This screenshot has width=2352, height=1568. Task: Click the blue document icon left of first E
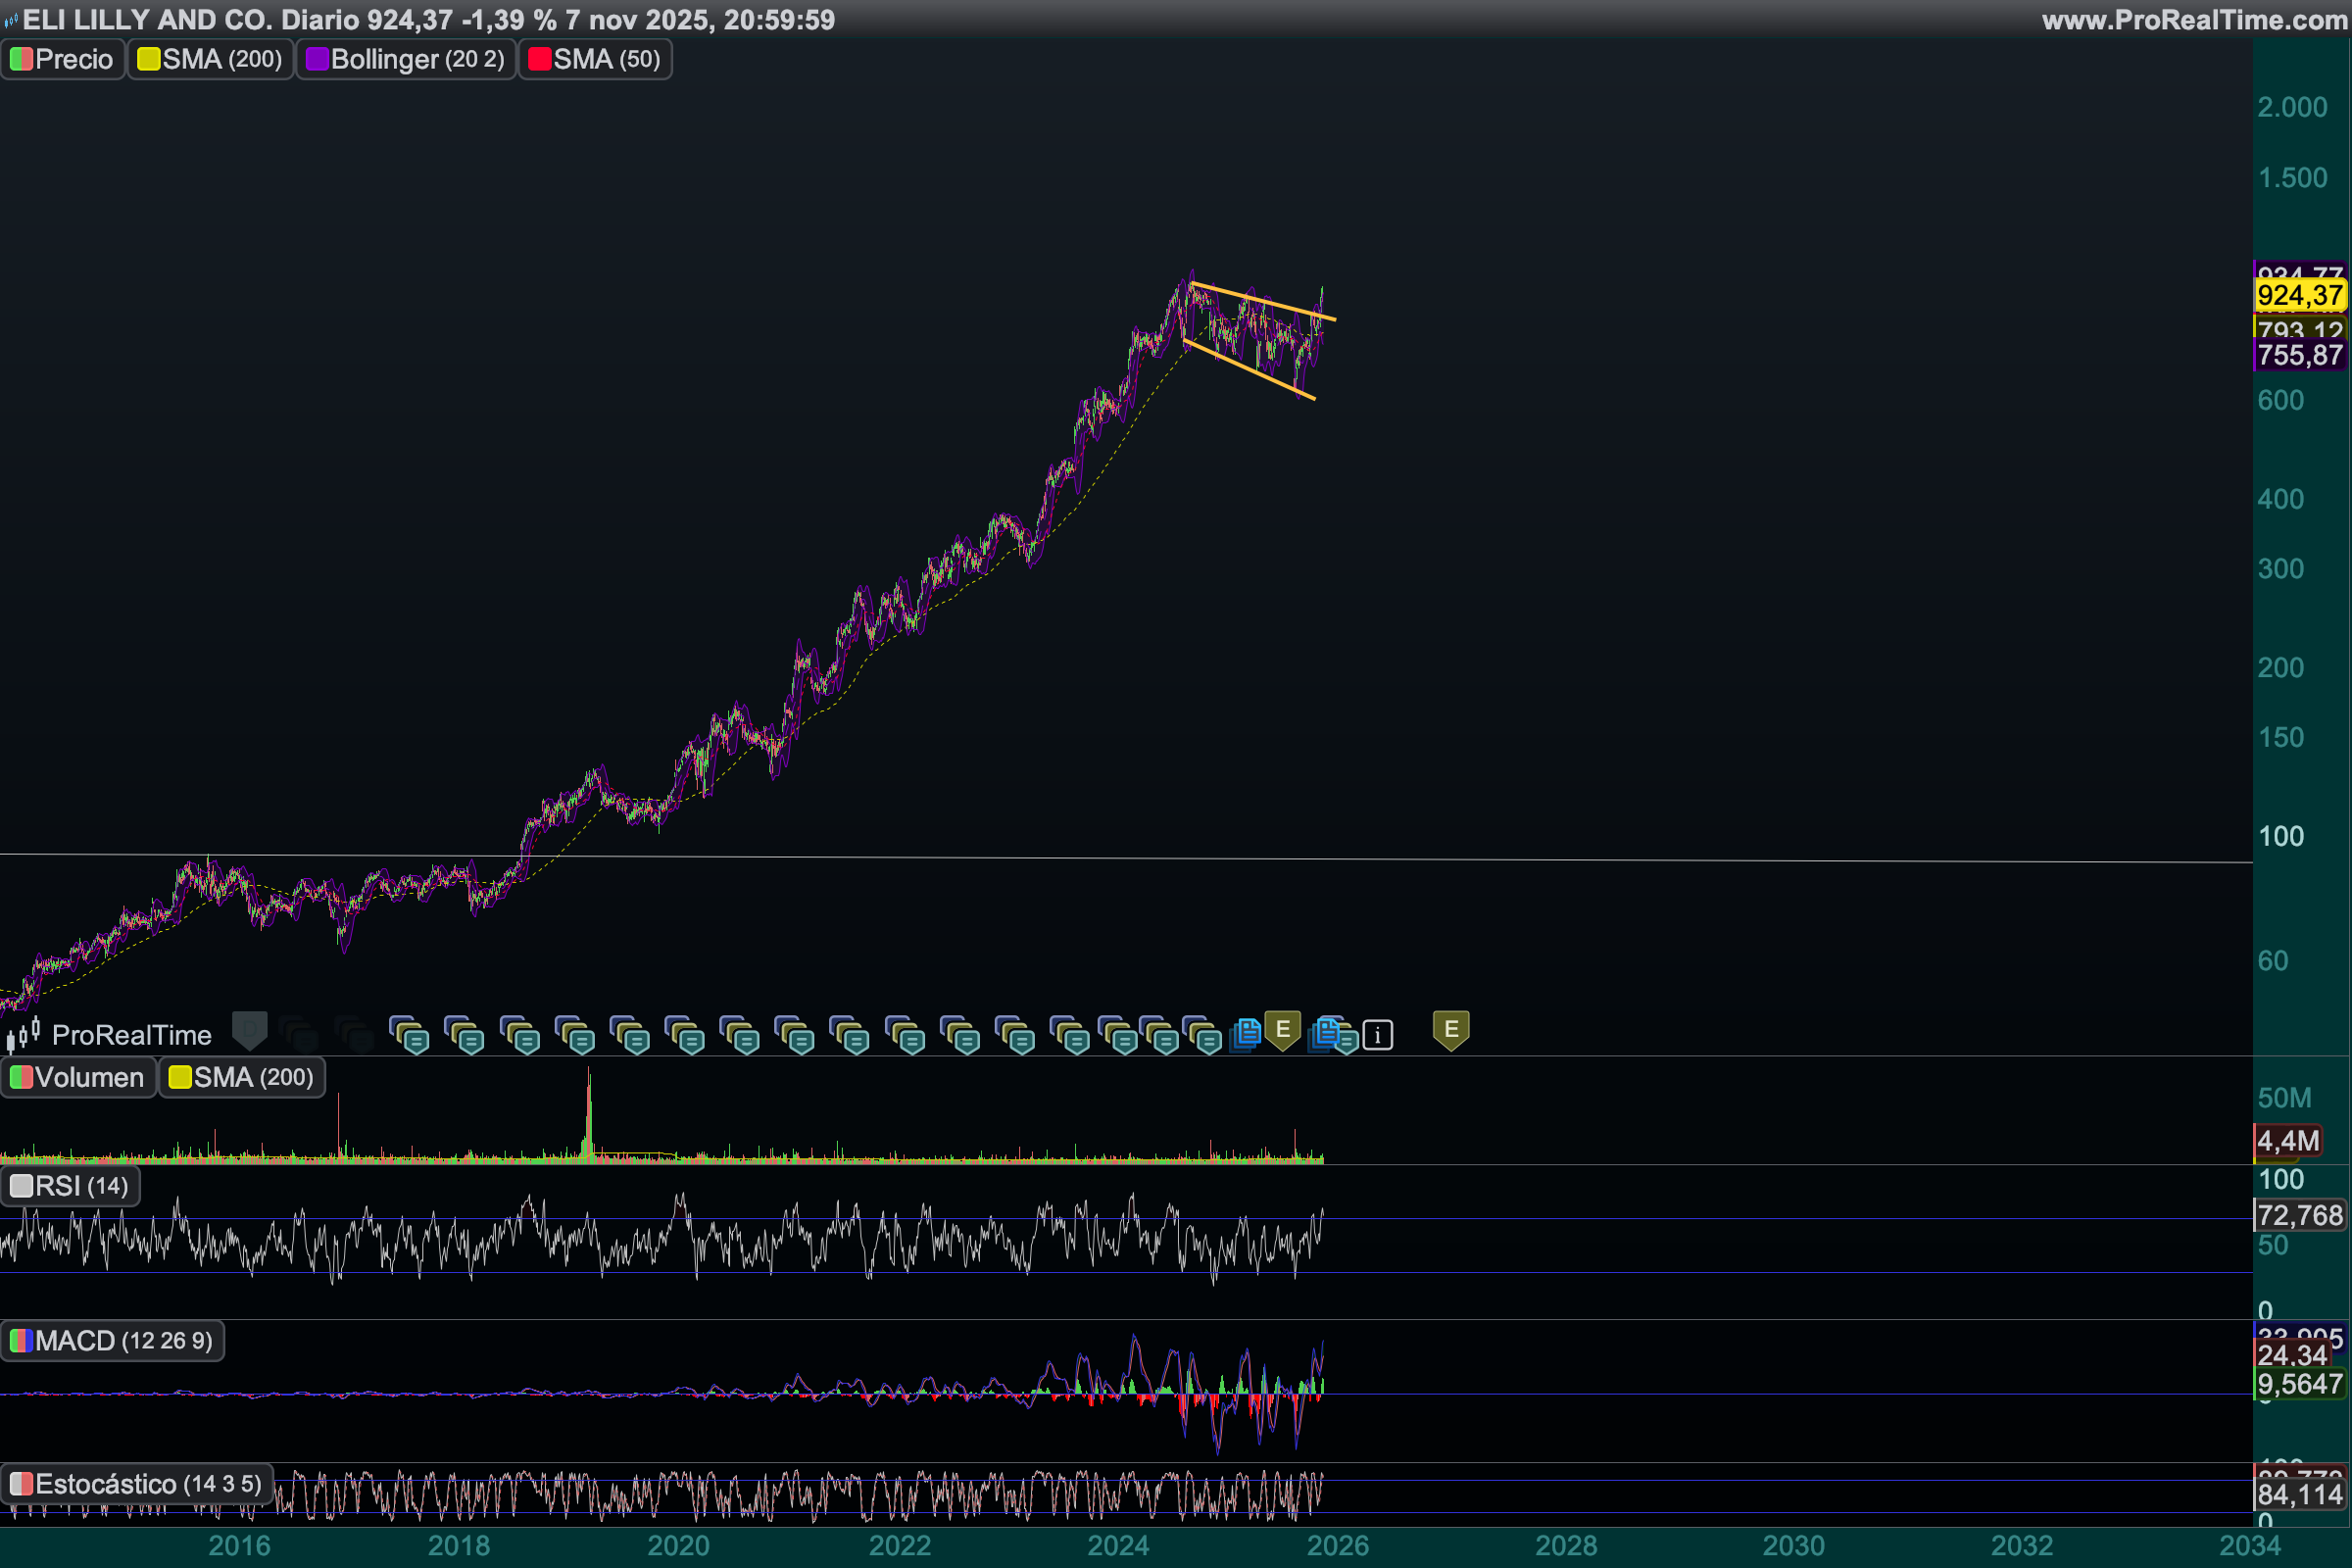point(1246,1033)
